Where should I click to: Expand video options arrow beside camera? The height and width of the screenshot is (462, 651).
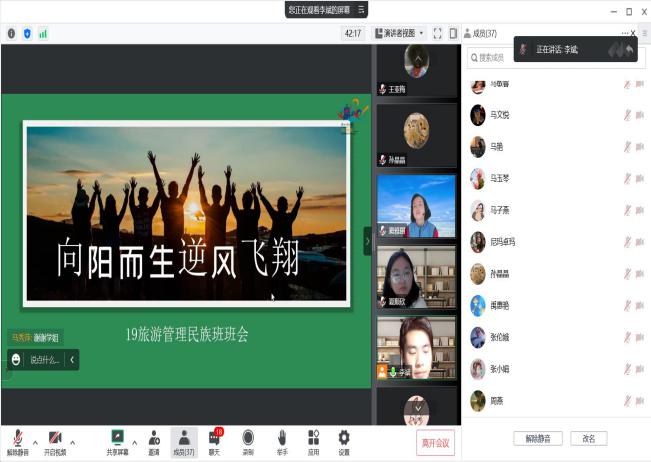tap(73, 442)
